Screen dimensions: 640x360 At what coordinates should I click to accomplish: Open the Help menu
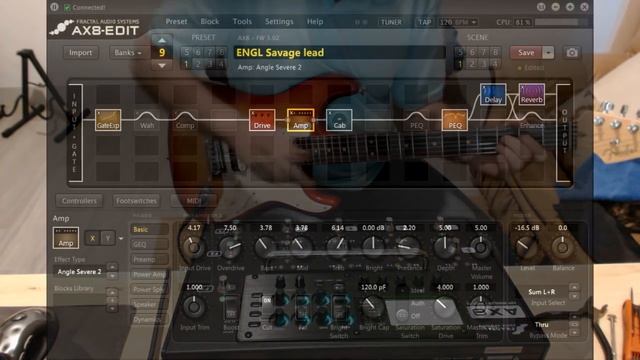click(x=315, y=21)
